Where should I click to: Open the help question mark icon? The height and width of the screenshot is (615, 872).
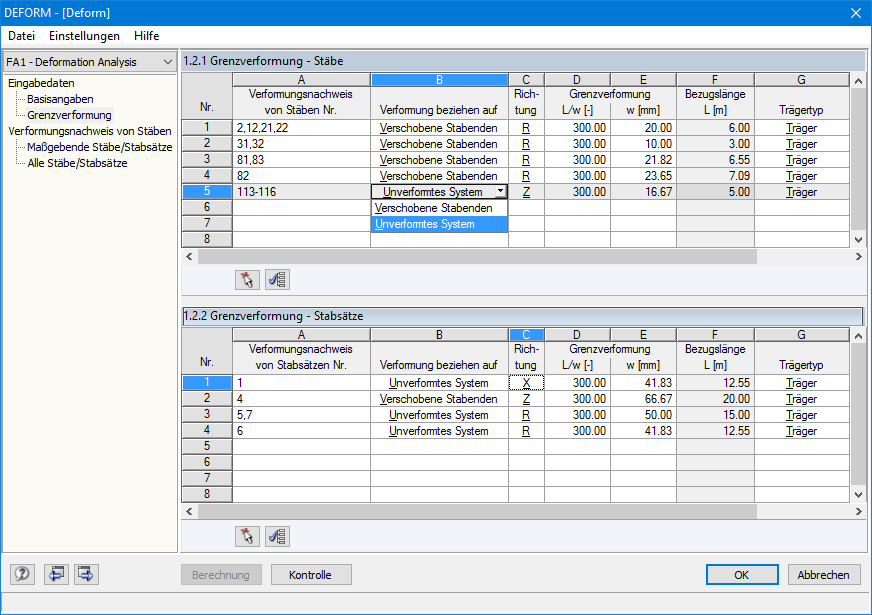21,574
